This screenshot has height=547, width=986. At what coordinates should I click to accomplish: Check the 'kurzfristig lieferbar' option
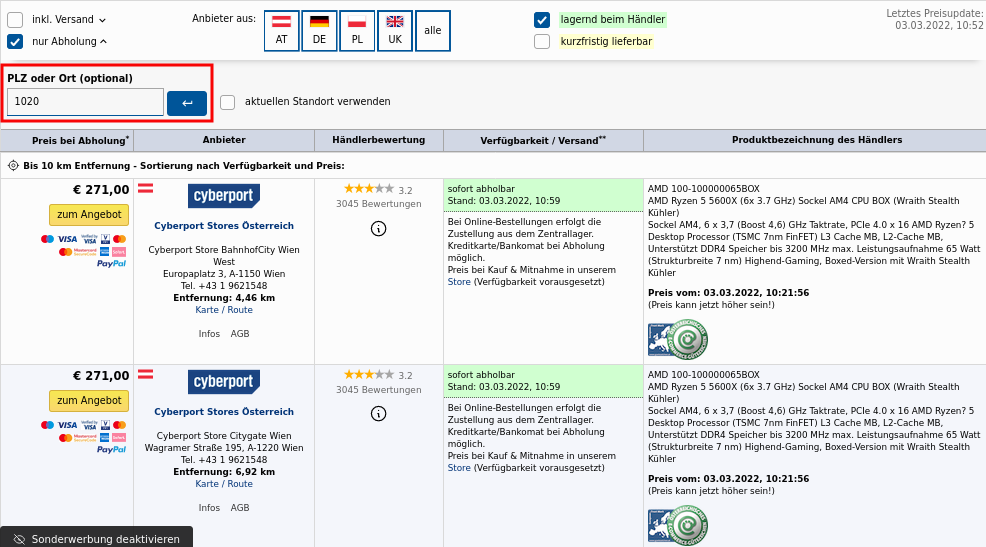coord(542,42)
